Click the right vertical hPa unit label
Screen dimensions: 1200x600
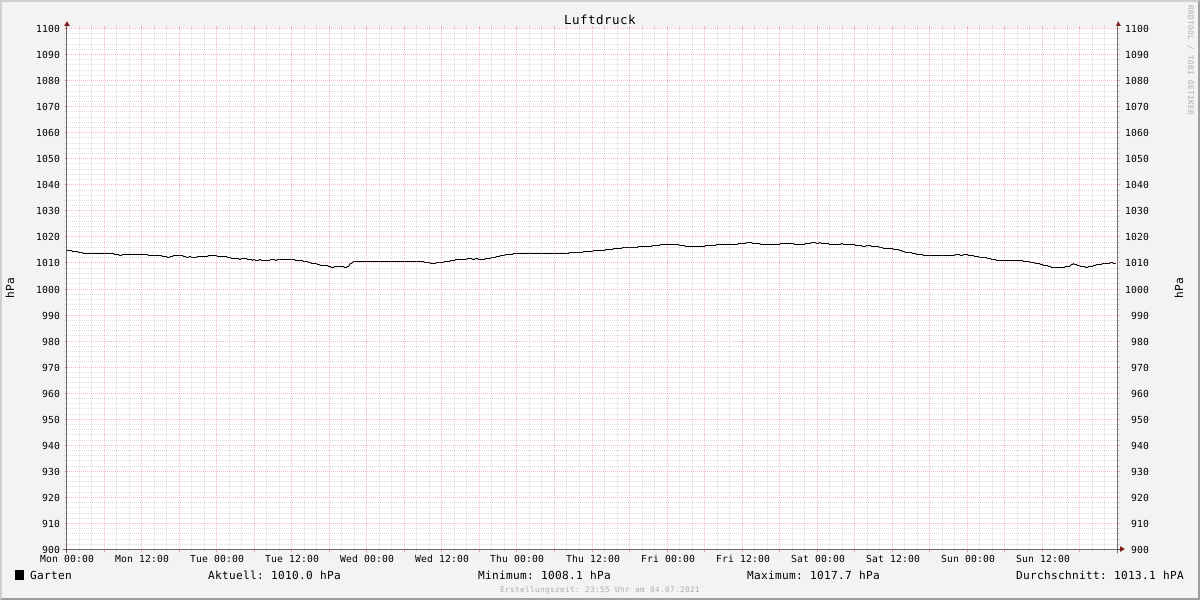[1179, 288]
